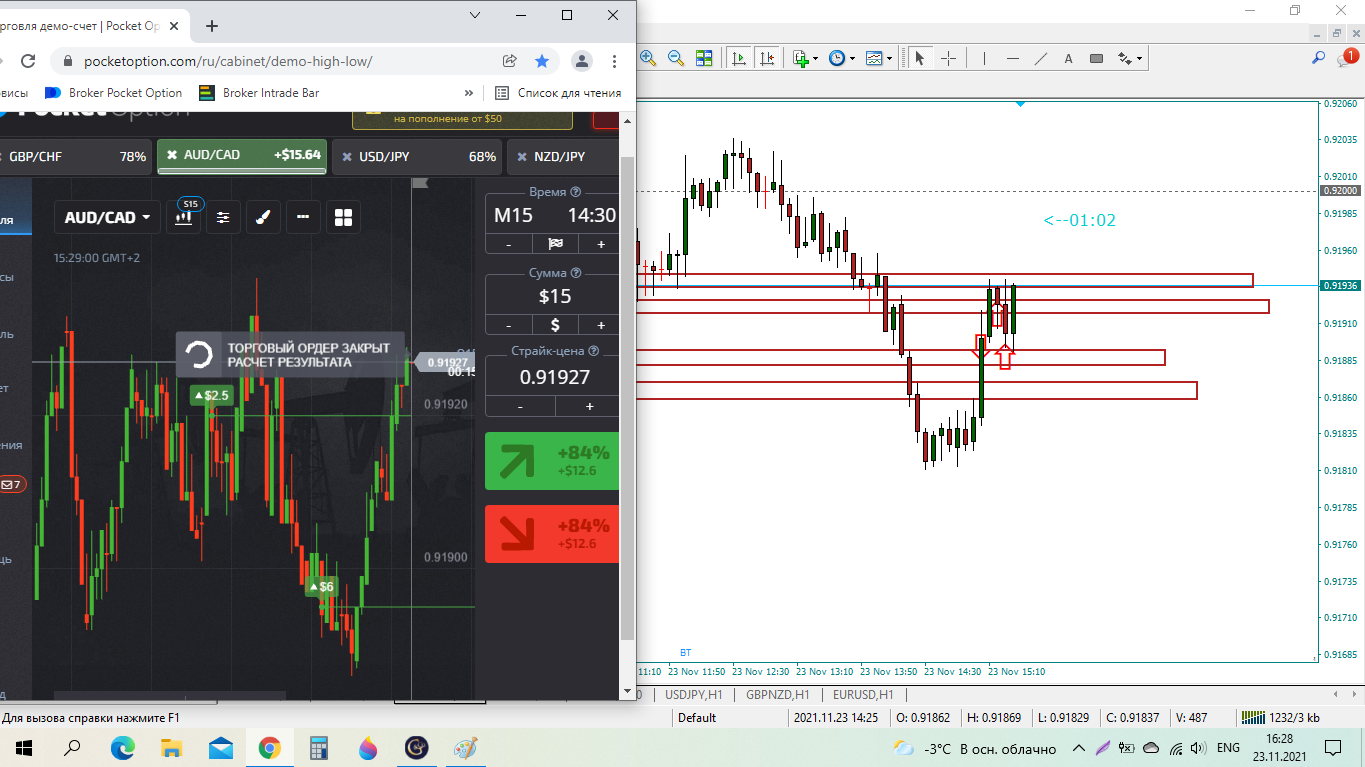Click the tile windows icon in MetaTrader
The image size is (1365, 767).
pyautogui.click(x=704, y=59)
